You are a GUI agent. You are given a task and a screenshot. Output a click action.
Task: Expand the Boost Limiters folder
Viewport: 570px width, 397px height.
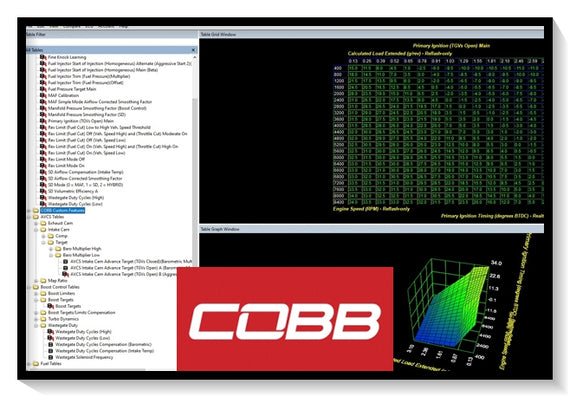click(x=36, y=293)
